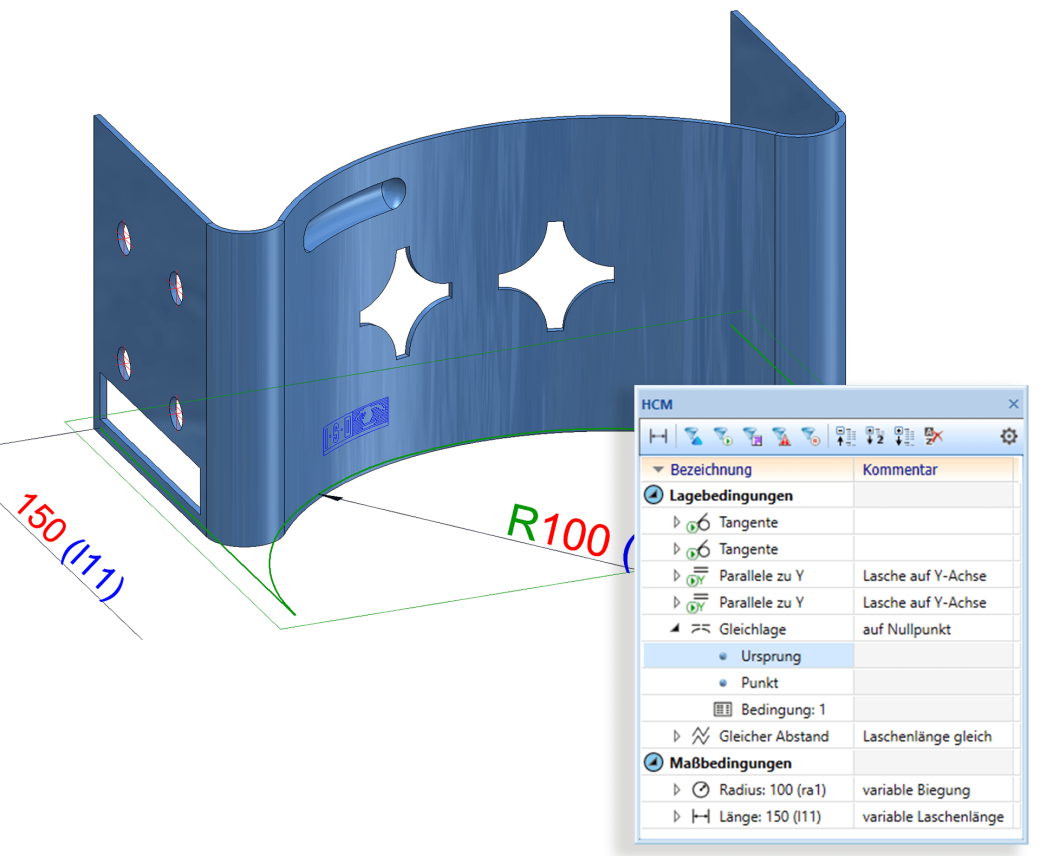
Task: Select the second Tangente label
Action: 748,549
